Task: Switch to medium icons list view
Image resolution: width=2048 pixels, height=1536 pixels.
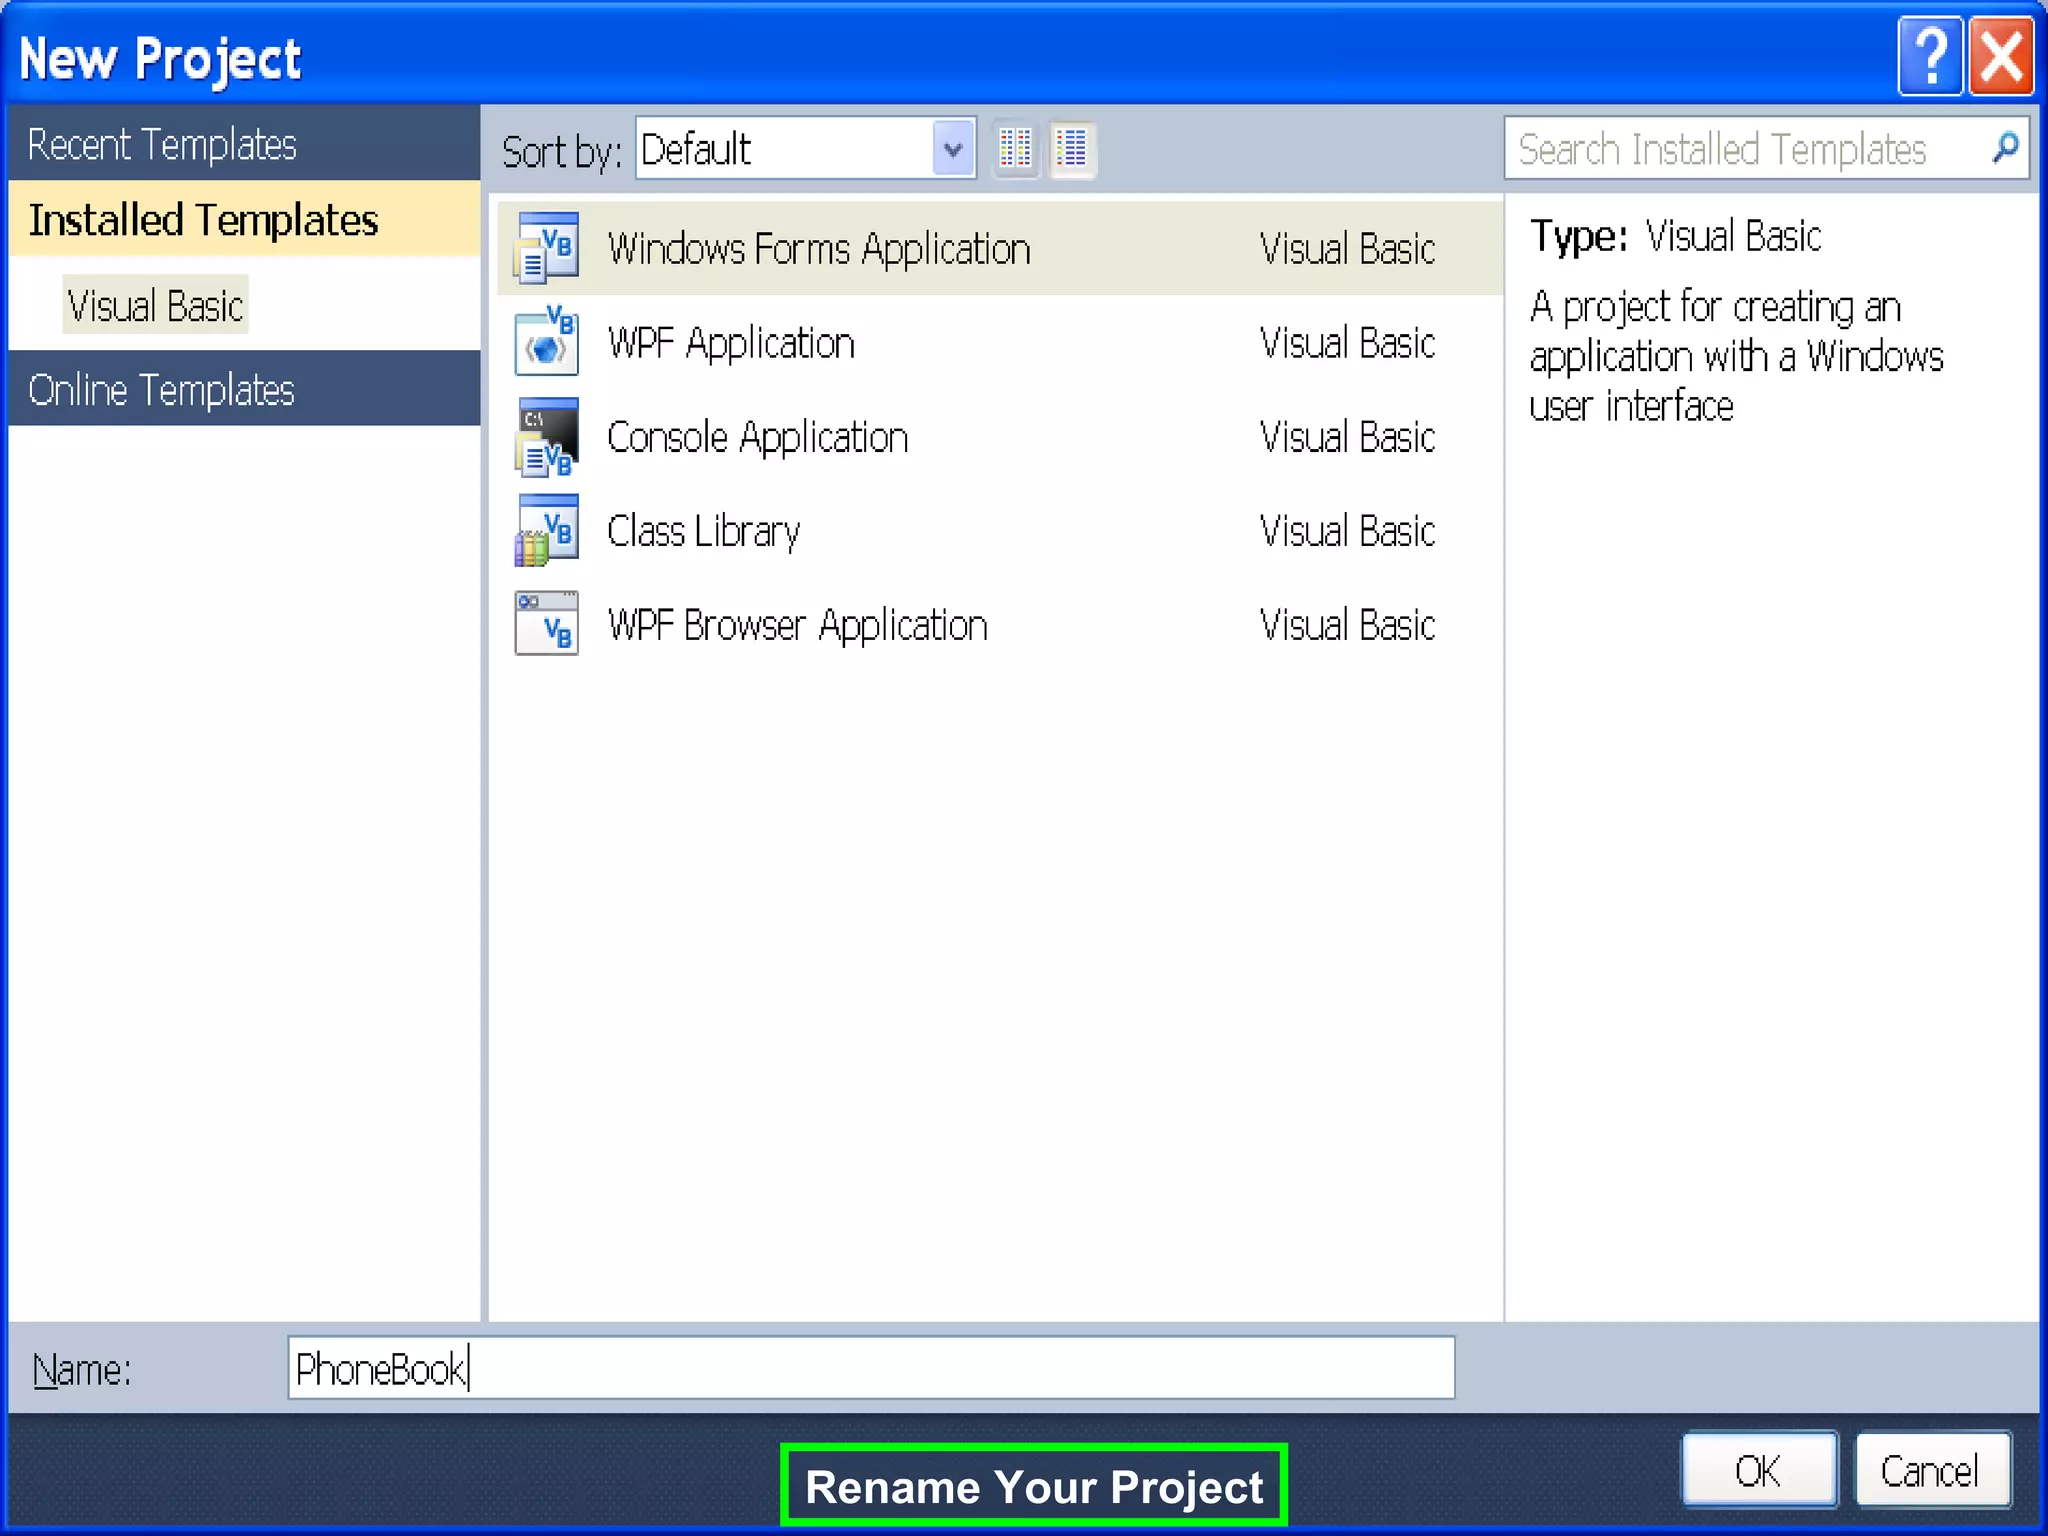Action: [x=1071, y=150]
